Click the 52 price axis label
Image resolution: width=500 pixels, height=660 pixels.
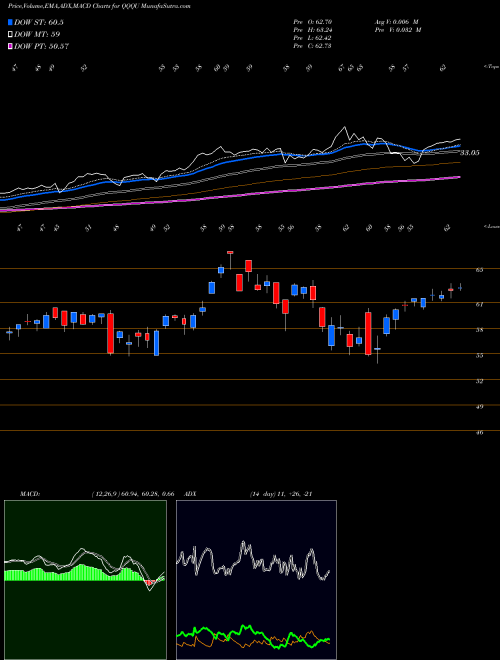tap(479, 381)
